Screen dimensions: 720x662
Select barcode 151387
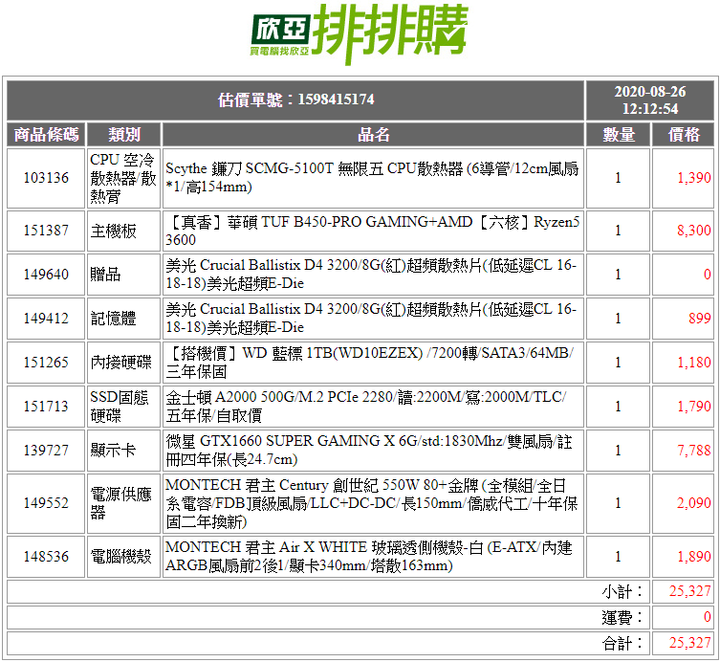pyautogui.click(x=46, y=230)
